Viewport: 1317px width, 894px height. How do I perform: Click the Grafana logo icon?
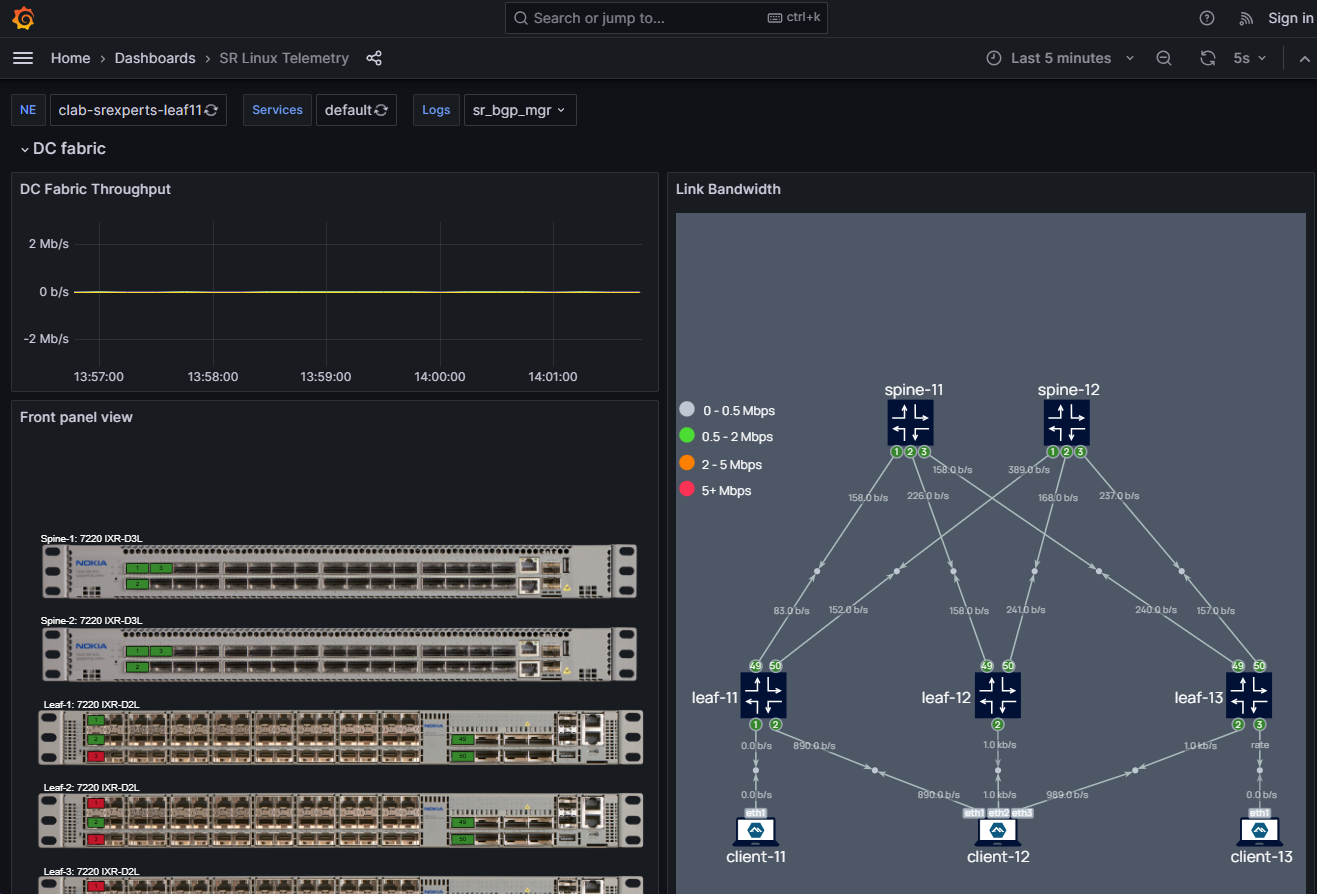[24, 18]
